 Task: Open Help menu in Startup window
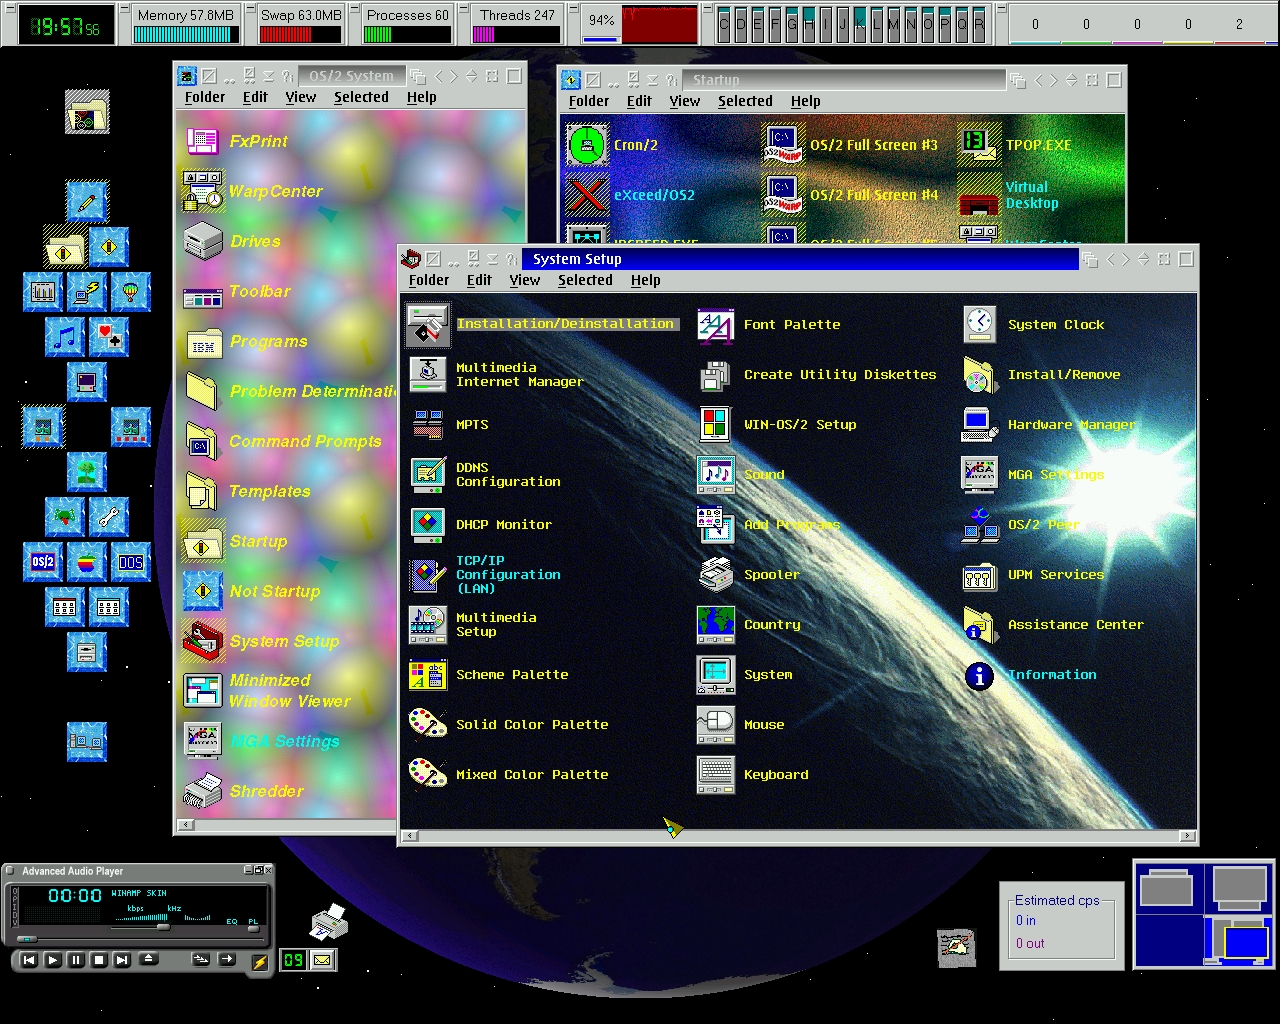coord(806,101)
